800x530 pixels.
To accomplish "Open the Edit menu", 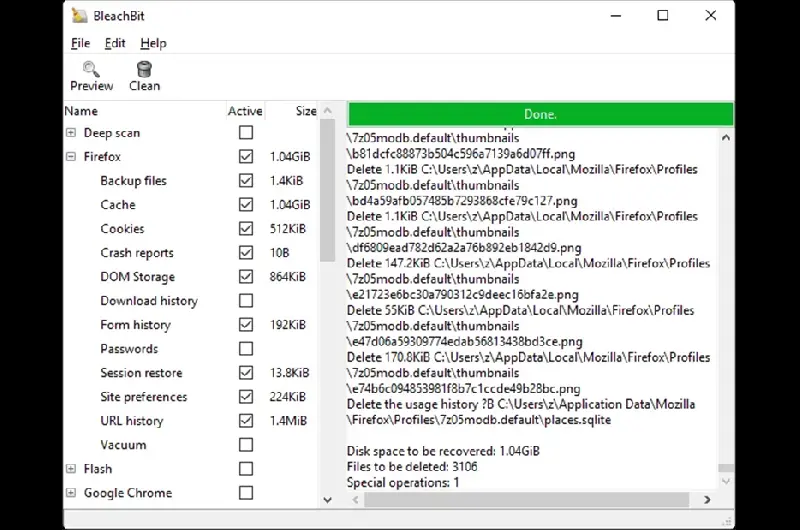I will pos(115,43).
